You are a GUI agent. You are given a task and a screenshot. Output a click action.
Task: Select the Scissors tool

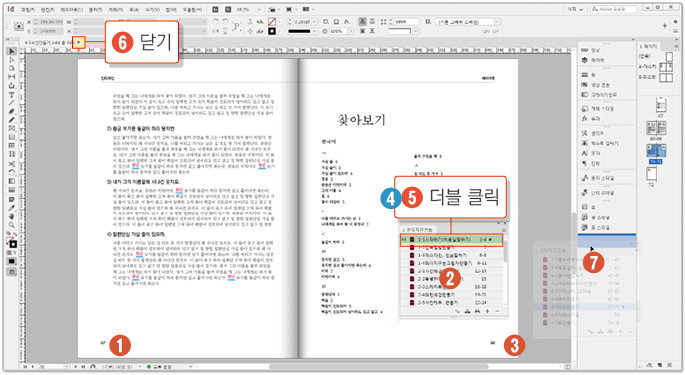pos(12,164)
